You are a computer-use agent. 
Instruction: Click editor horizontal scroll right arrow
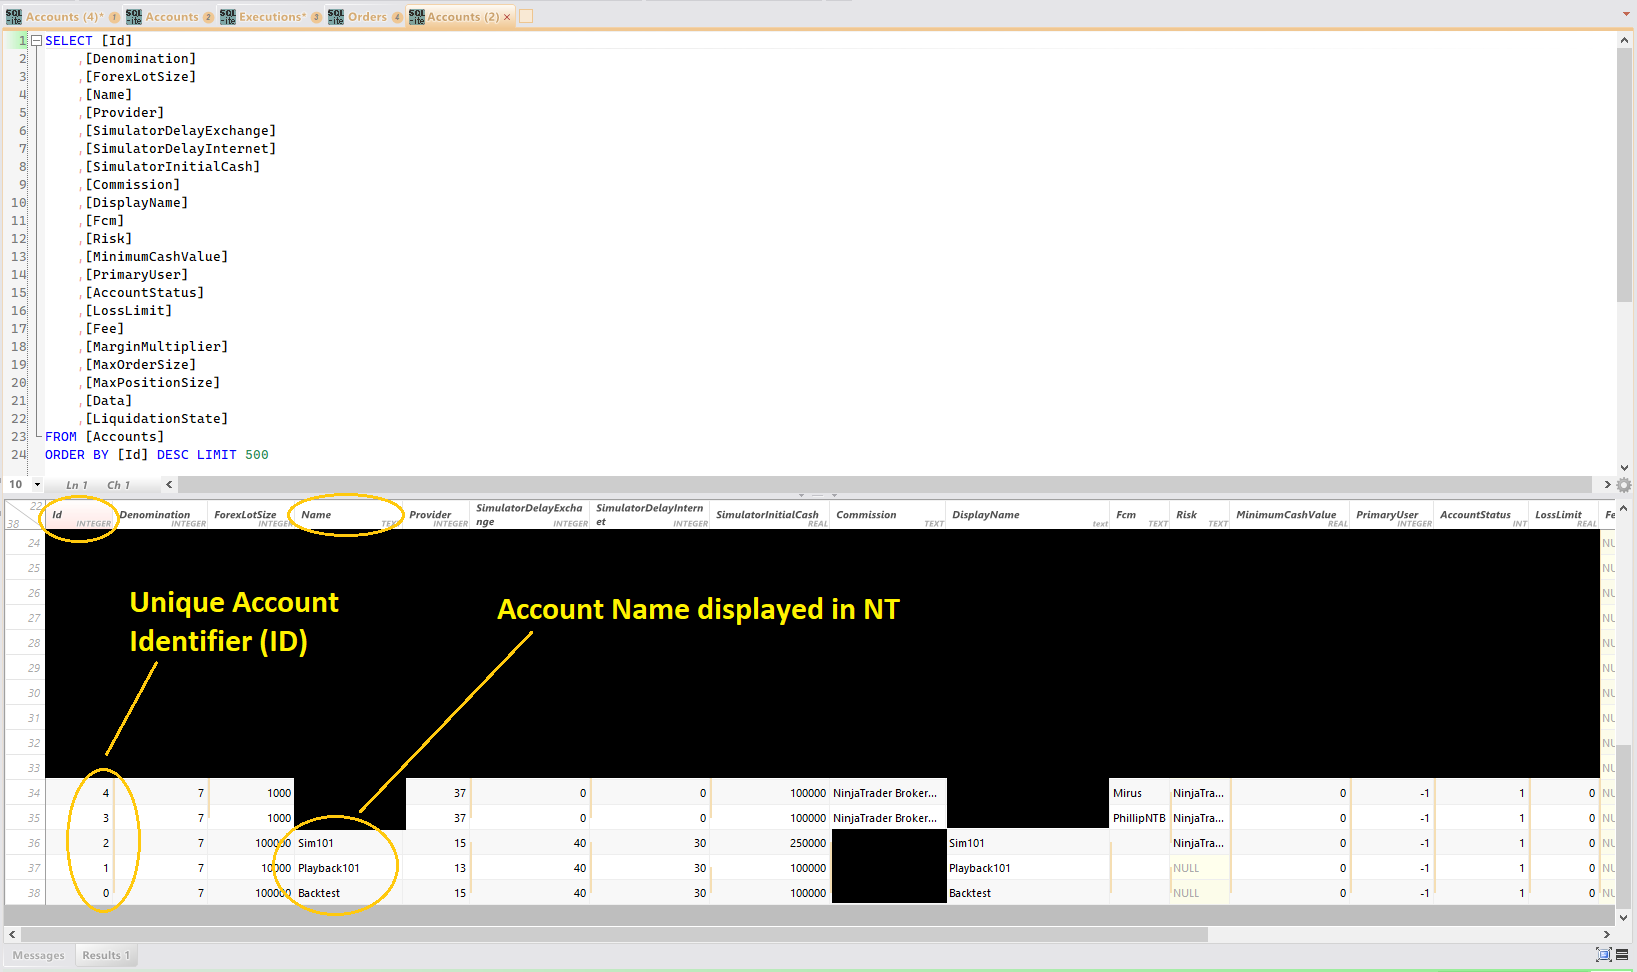pos(1607,485)
